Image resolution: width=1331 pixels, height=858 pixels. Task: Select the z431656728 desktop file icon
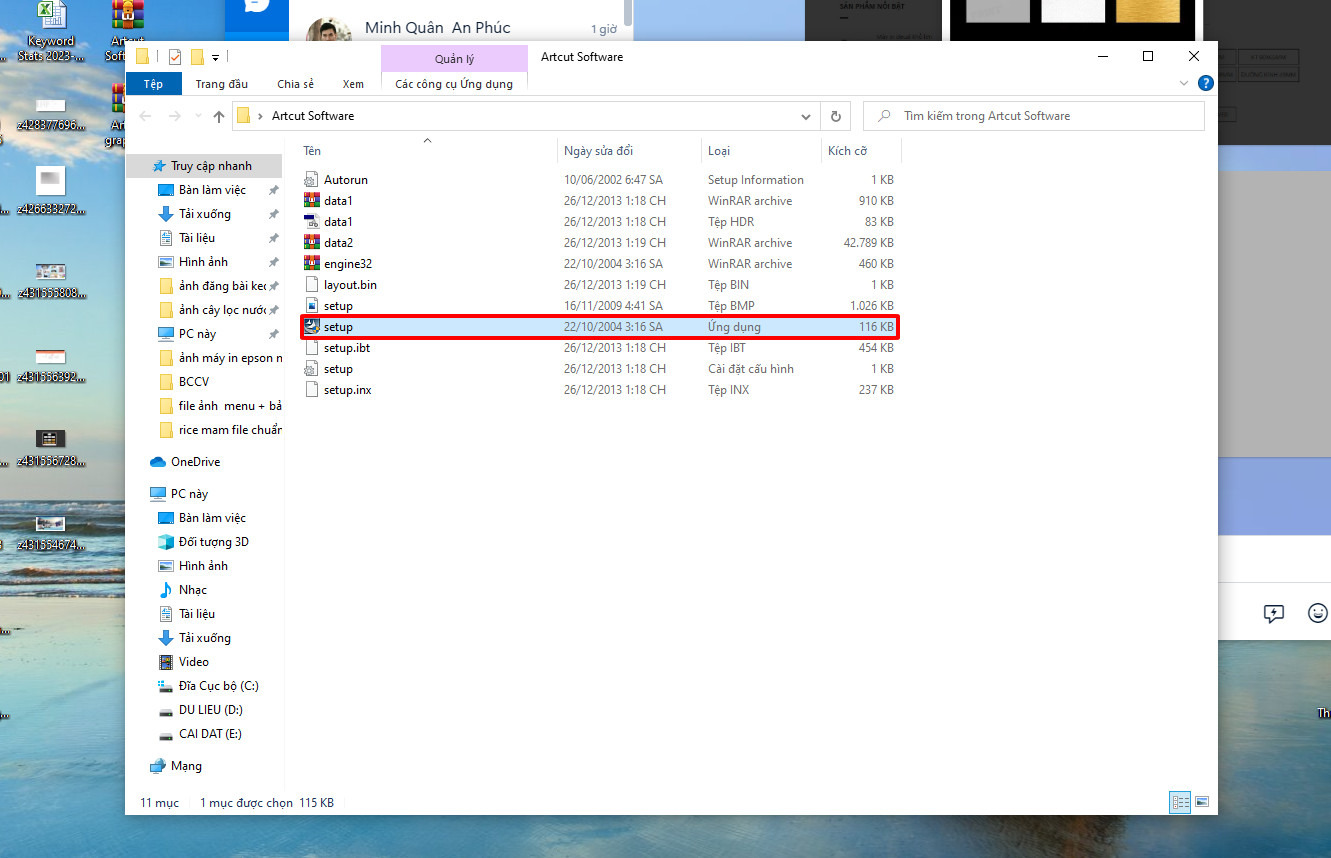pyautogui.click(x=51, y=448)
